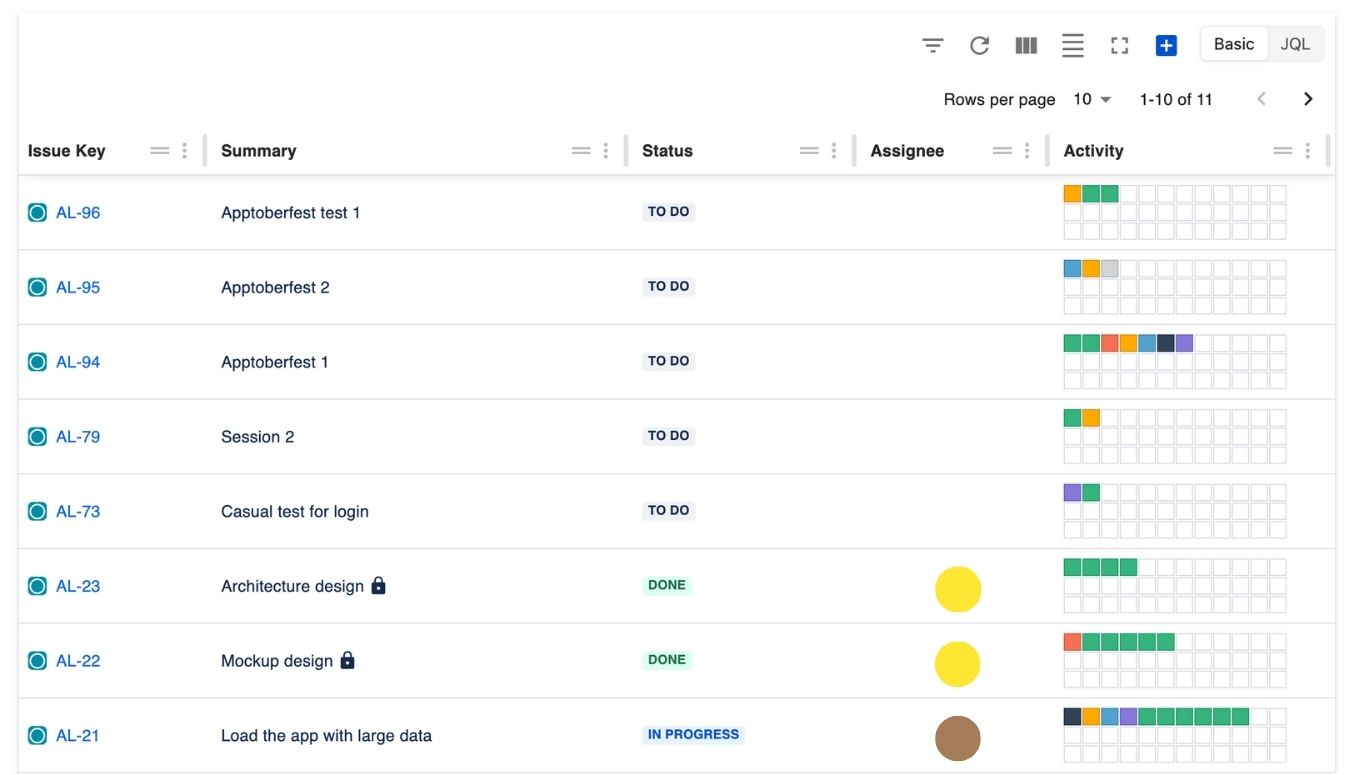The image size is (1350, 775).
Task: Open Summary column options menu
Action: pos(606,151)
